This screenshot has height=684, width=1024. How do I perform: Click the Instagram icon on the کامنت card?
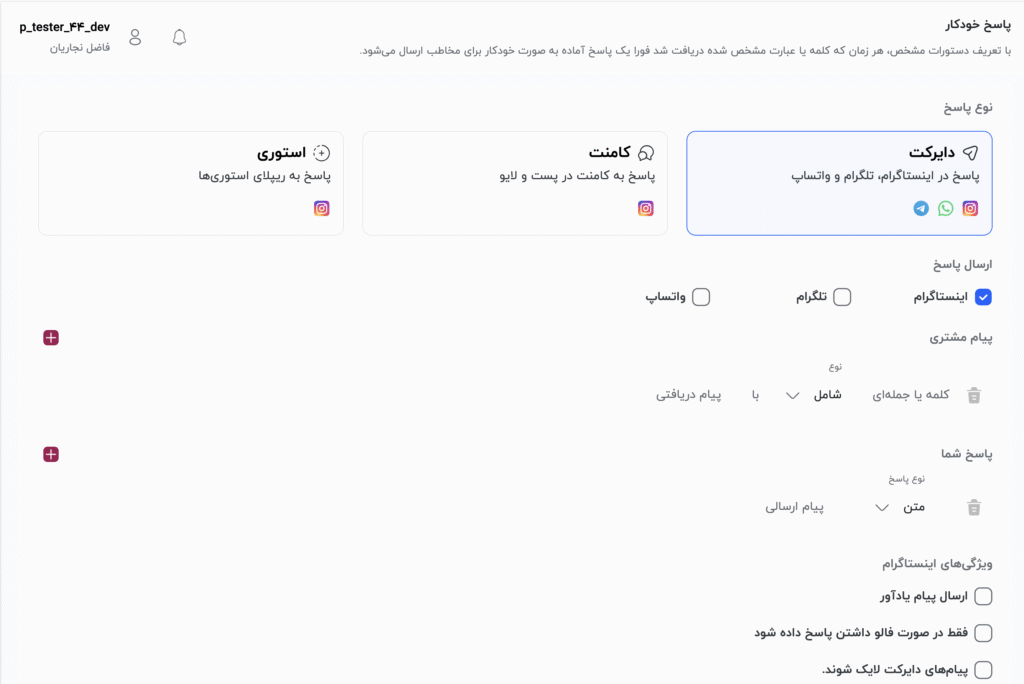(646, 208)
